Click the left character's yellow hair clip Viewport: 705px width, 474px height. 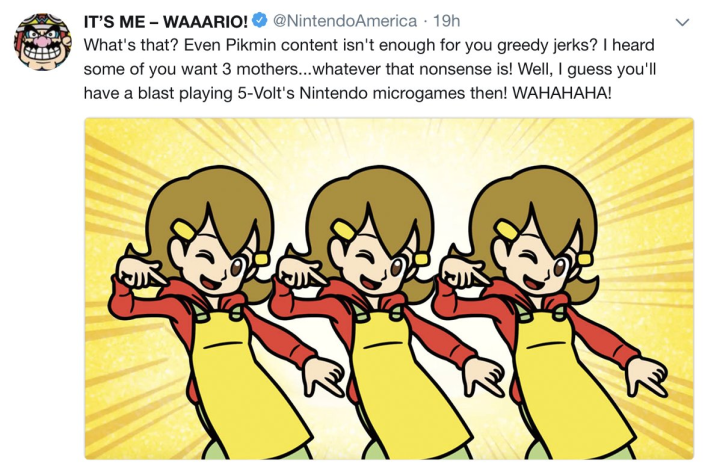[183, 230]
